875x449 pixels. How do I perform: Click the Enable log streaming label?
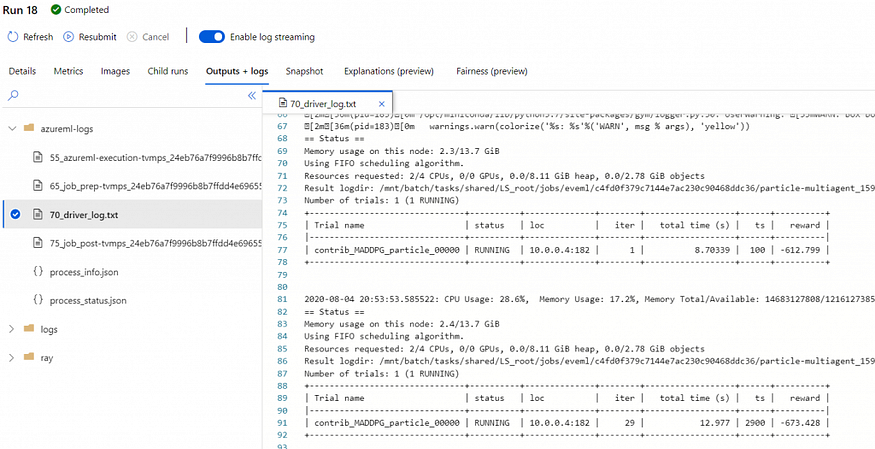(272, 37)
